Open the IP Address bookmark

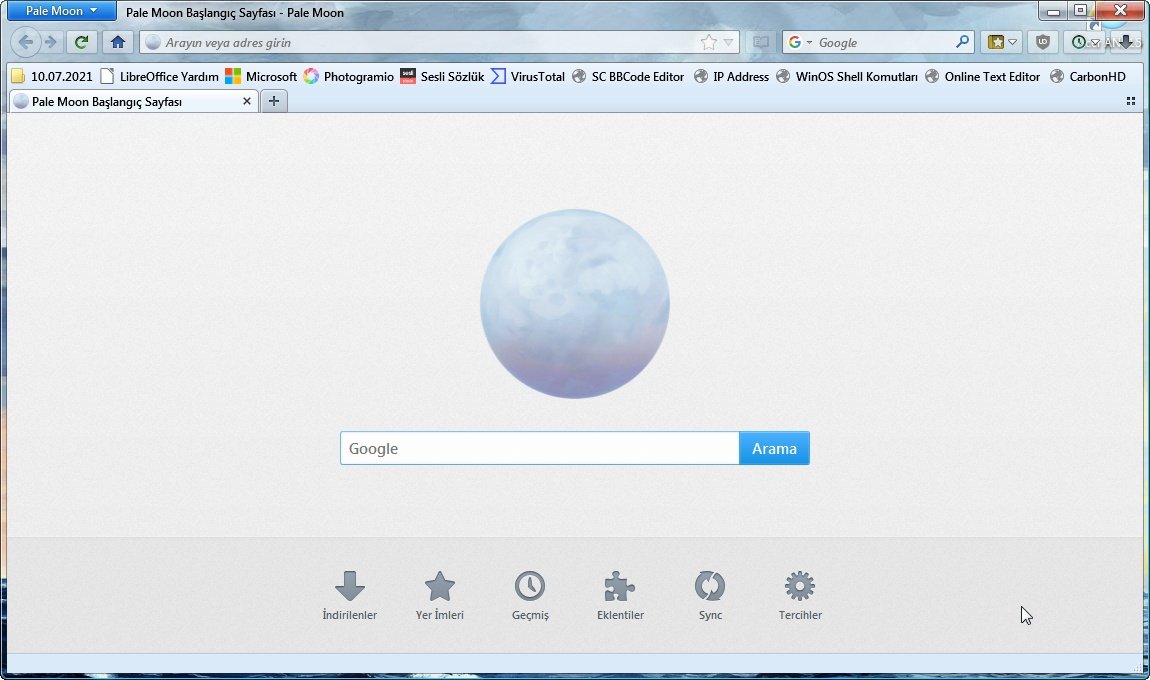point(732,76)
